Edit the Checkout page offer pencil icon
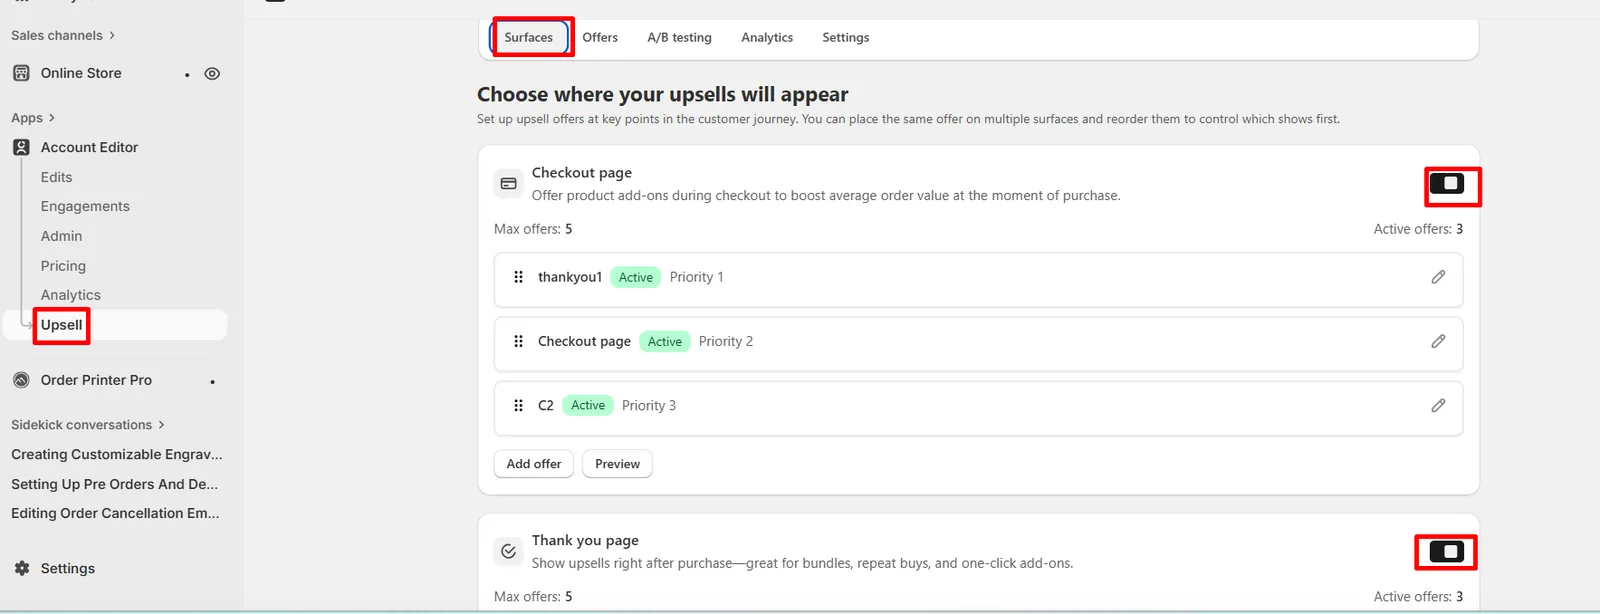This screenshot has width=1600, height=614. pos(1438,341)
